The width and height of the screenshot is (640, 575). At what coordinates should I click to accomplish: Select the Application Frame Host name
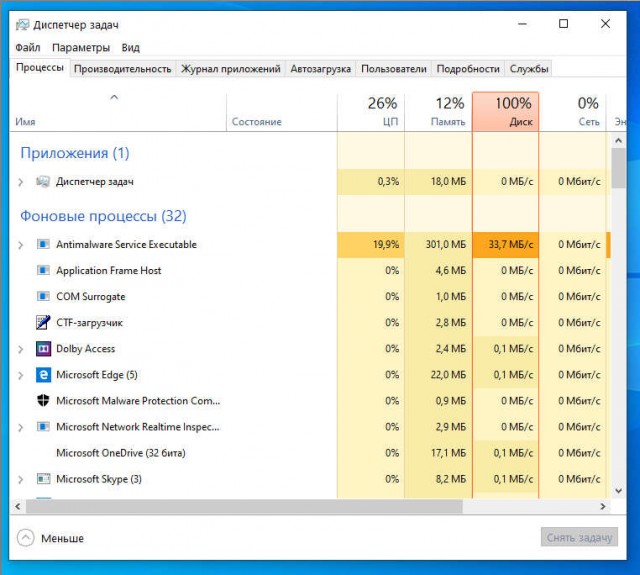(109, 271)
